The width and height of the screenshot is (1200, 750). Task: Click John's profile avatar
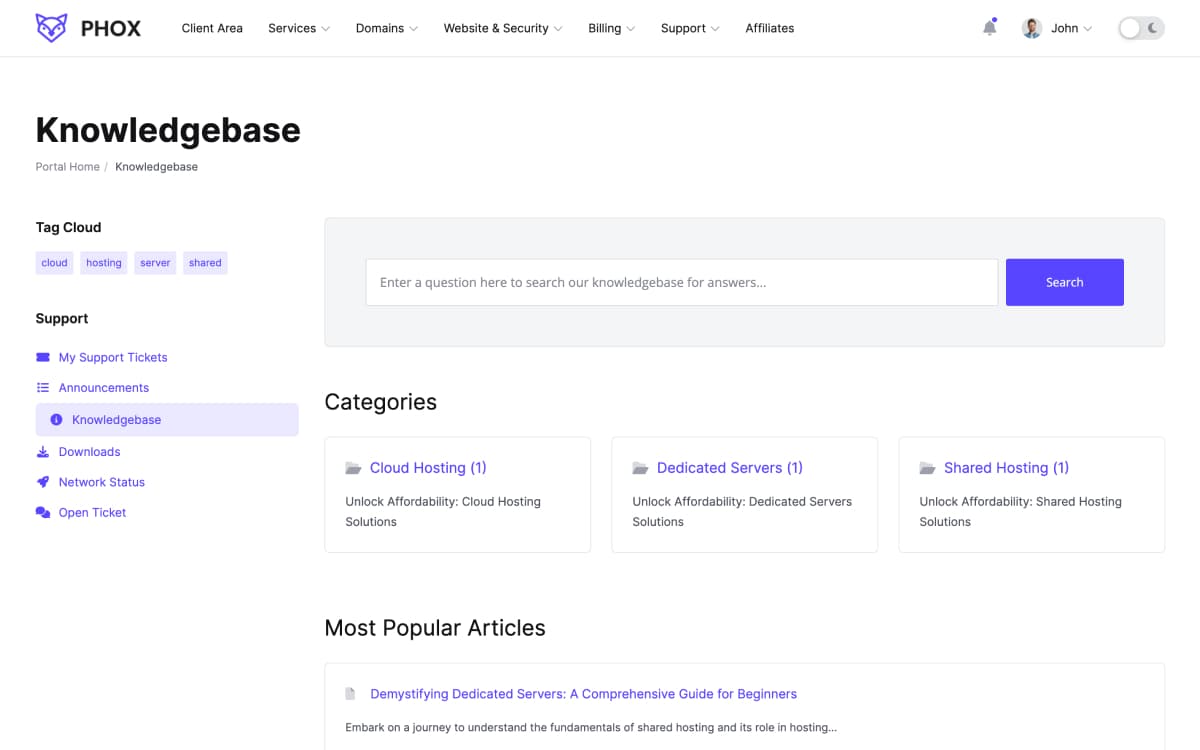coord(1032,28)
